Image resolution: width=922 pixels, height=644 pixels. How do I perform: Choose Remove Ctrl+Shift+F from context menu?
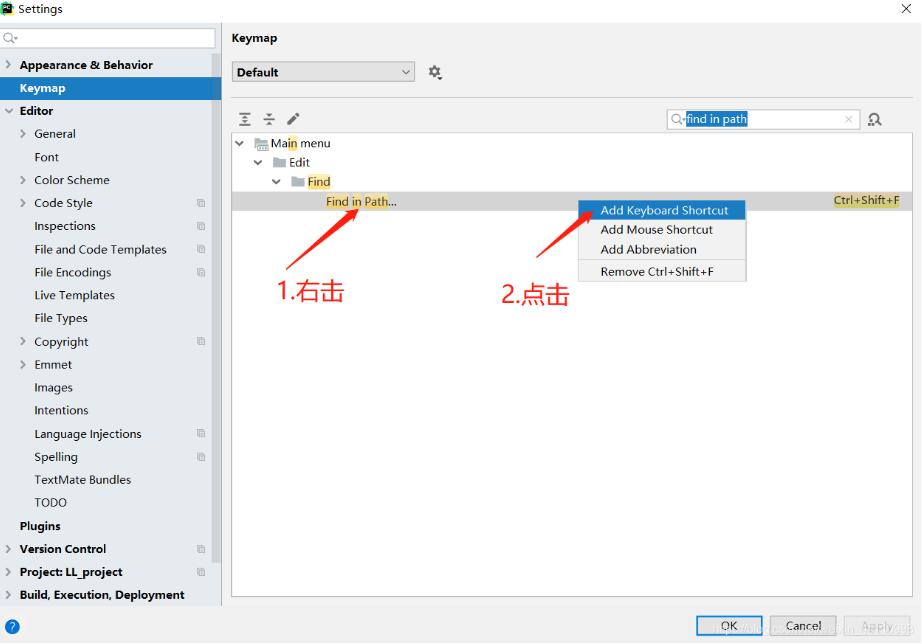[662, 272]
